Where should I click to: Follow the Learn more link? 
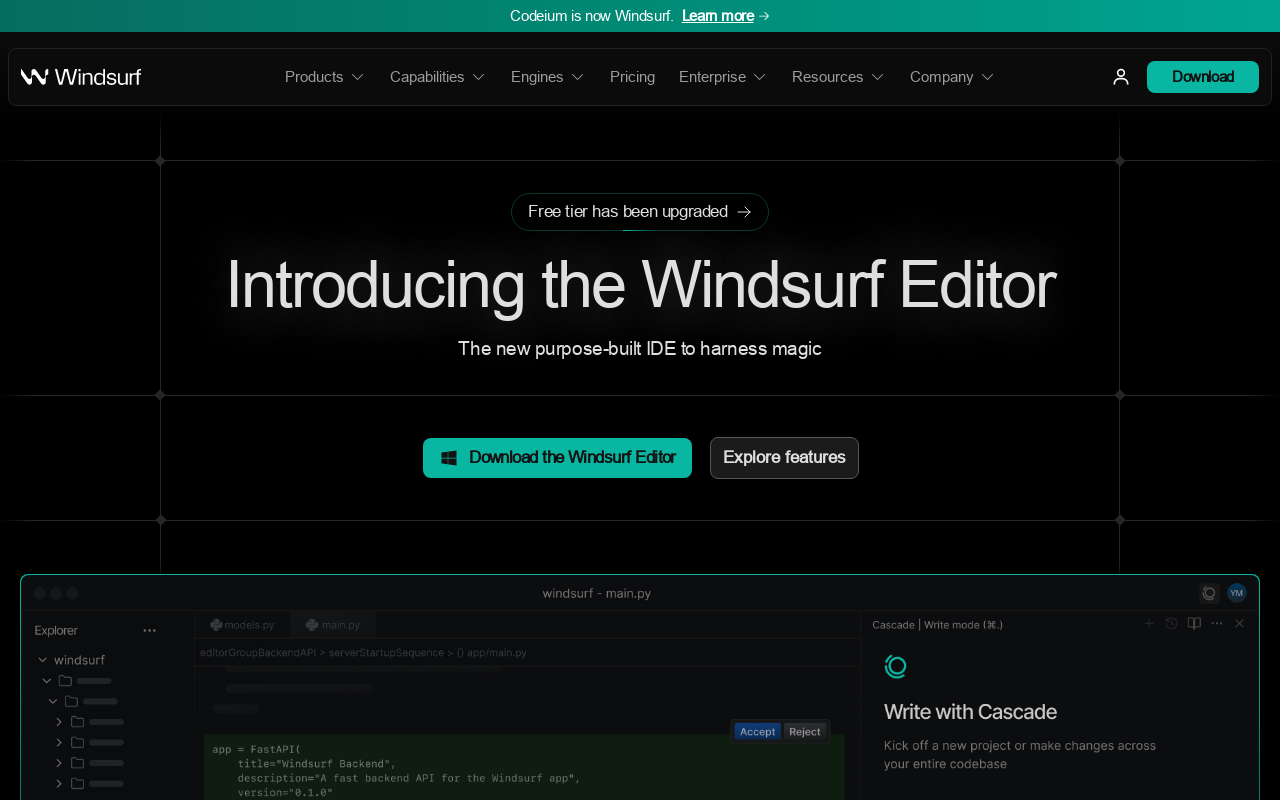click(718, 16)
